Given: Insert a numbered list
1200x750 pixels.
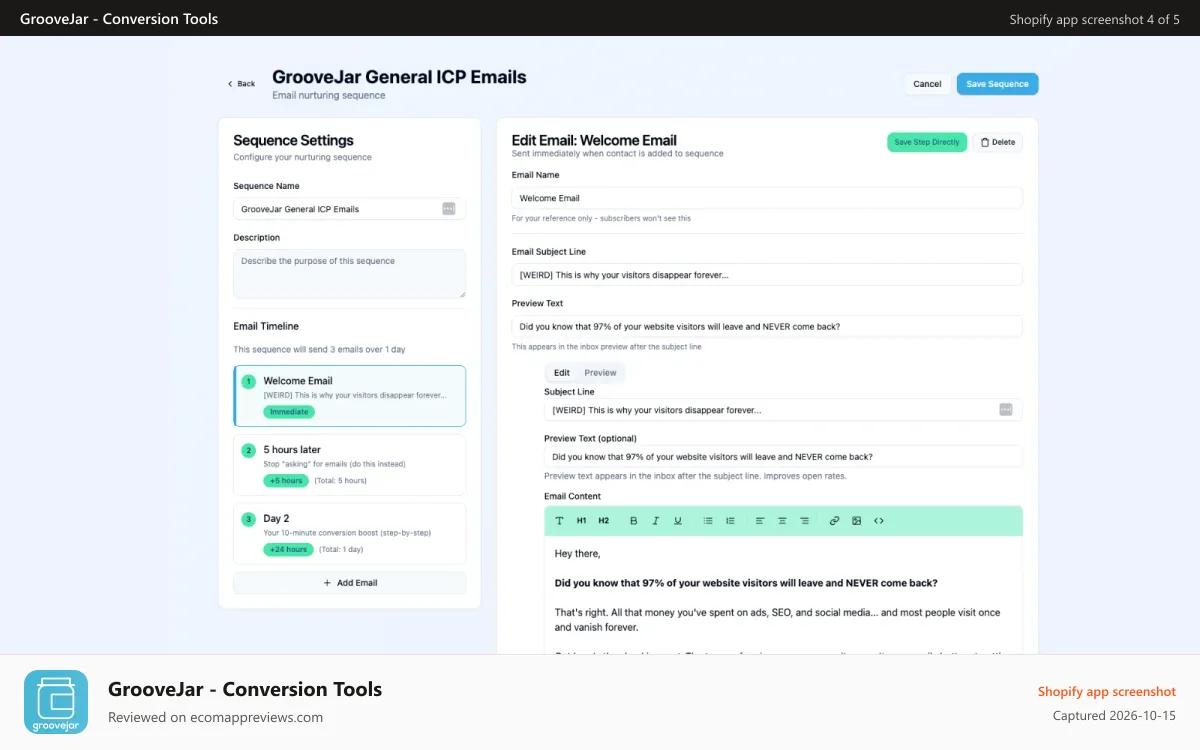Looking at the screenshot, I should (730, 521).
